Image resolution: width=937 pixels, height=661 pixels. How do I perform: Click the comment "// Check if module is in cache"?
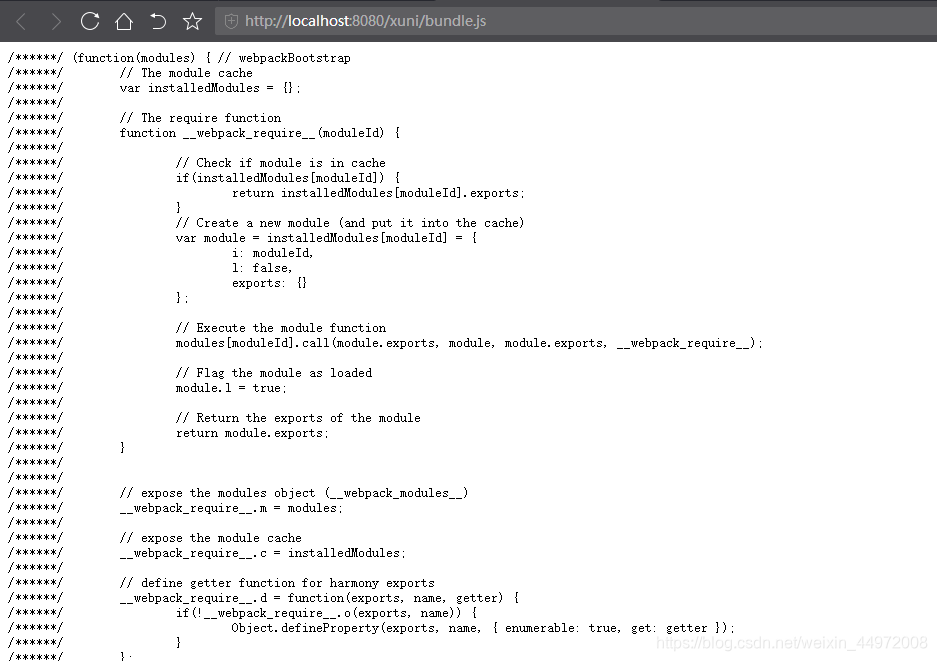281,163
